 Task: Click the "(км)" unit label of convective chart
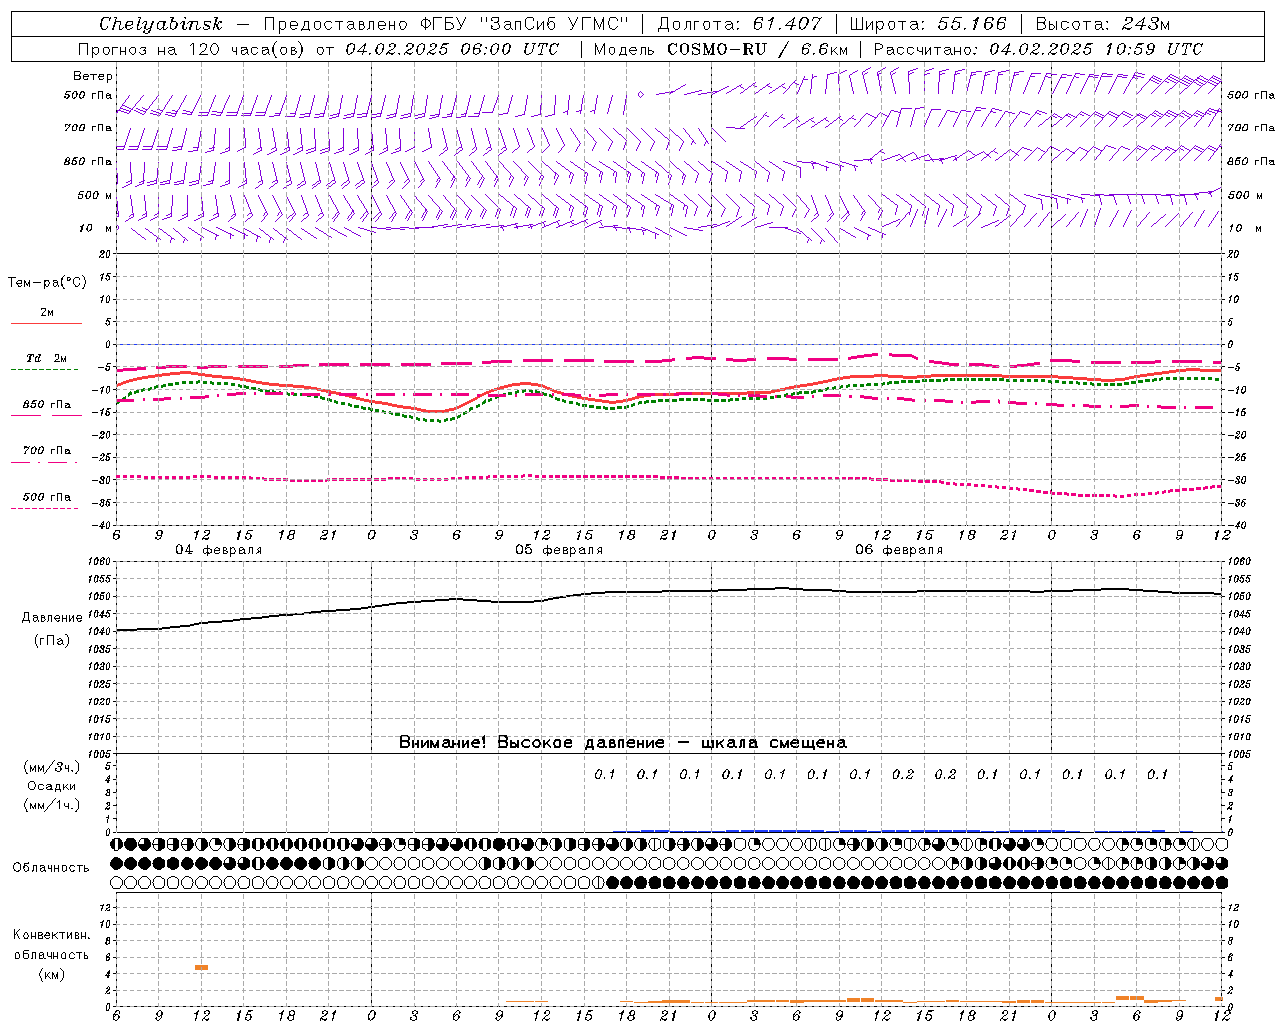(51, 974)
